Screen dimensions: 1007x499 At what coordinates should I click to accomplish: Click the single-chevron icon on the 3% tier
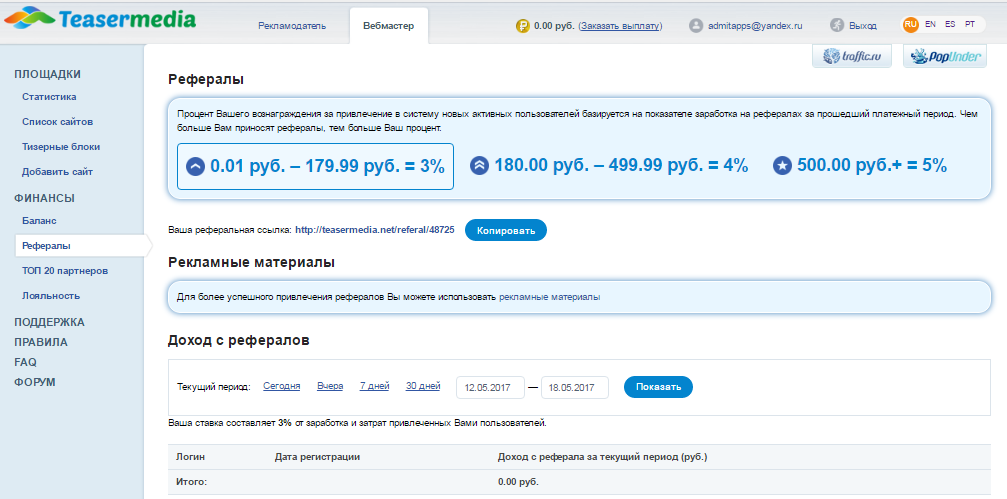195,167
